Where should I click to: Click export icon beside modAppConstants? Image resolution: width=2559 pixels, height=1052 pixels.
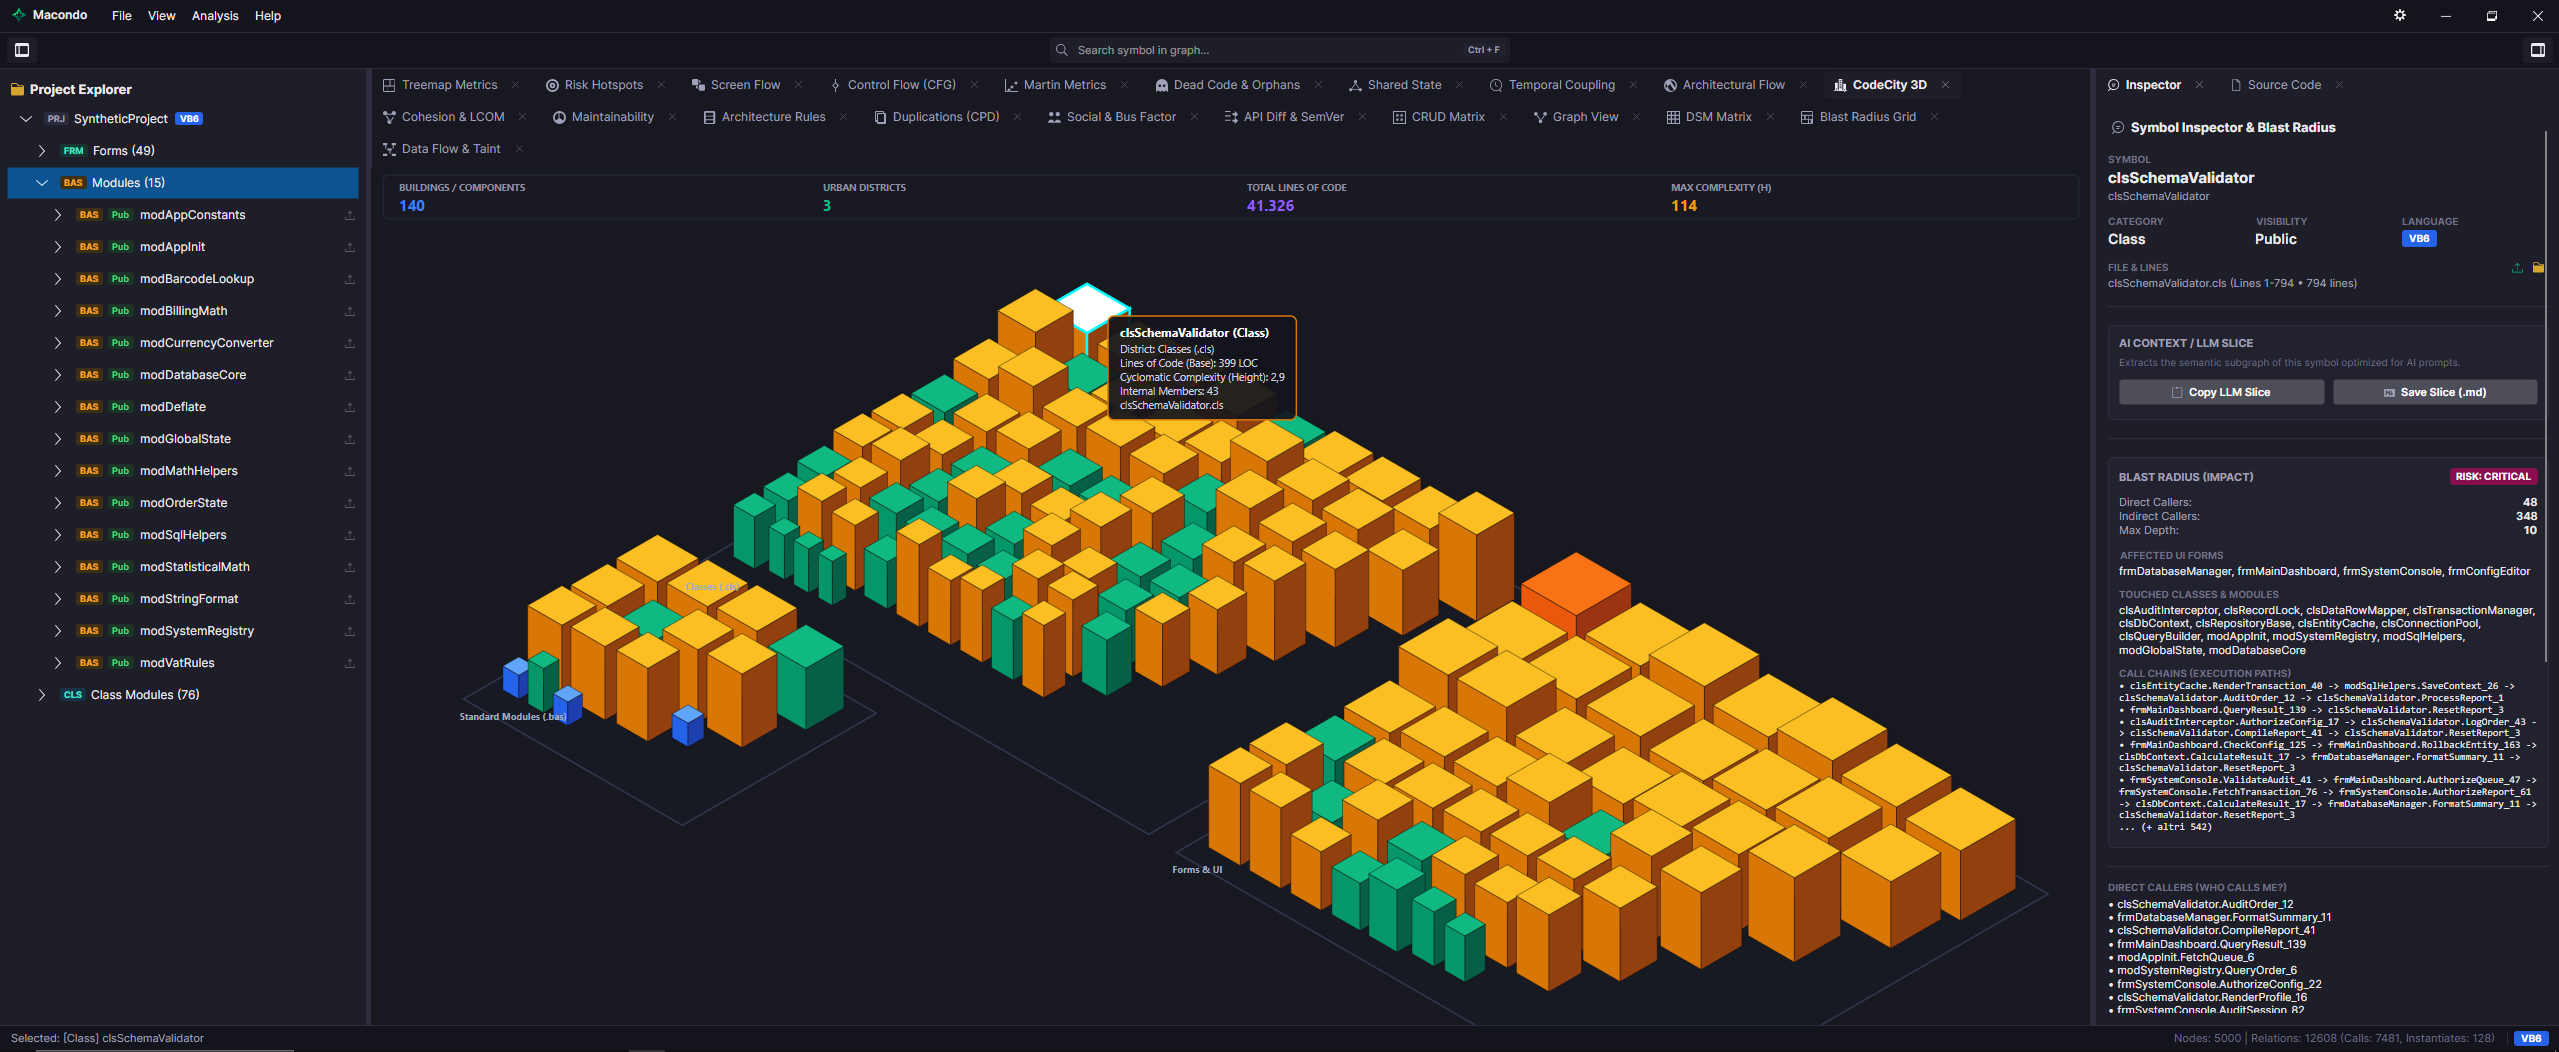350,215
